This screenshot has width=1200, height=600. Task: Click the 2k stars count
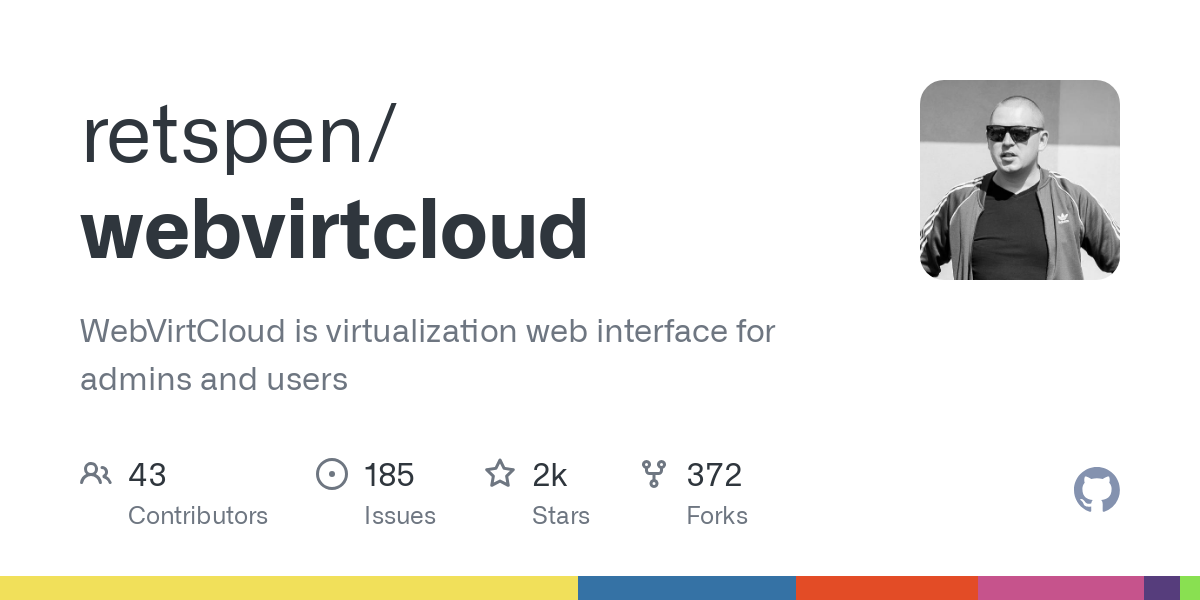pyautogui.click(x=550, y=475)
